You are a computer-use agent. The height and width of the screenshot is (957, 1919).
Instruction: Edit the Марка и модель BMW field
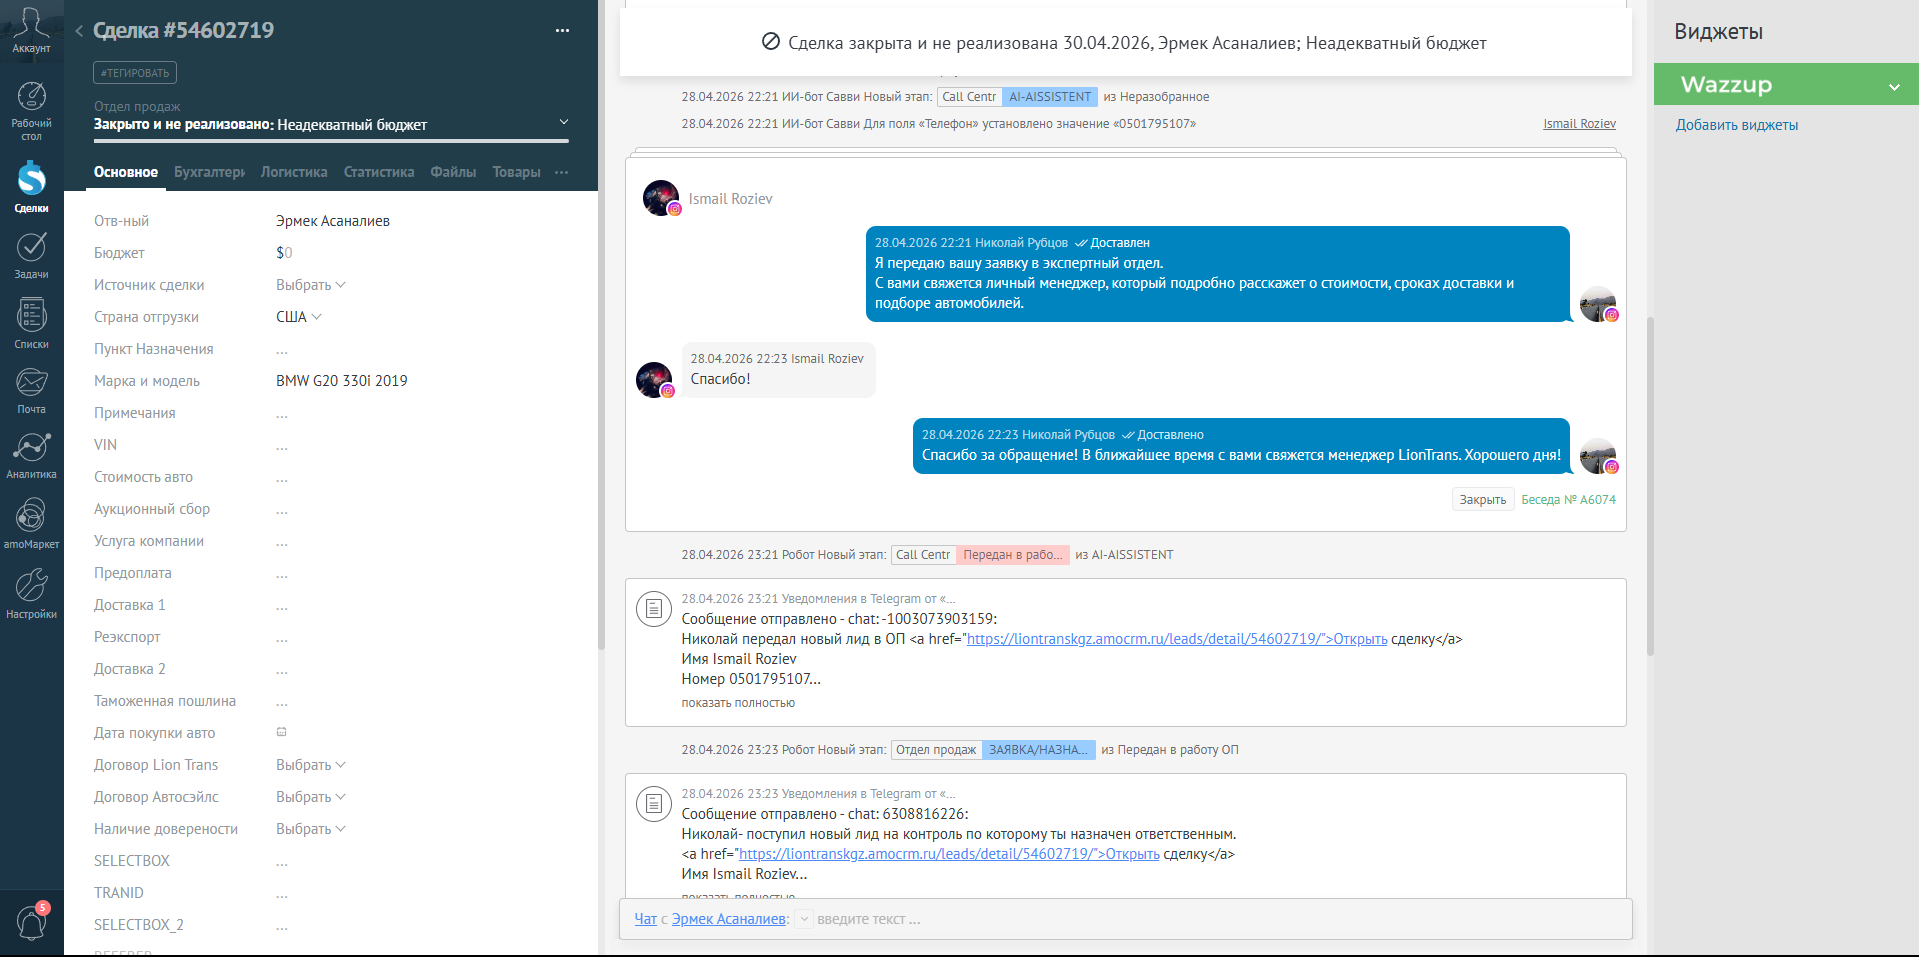coord(342,381)
